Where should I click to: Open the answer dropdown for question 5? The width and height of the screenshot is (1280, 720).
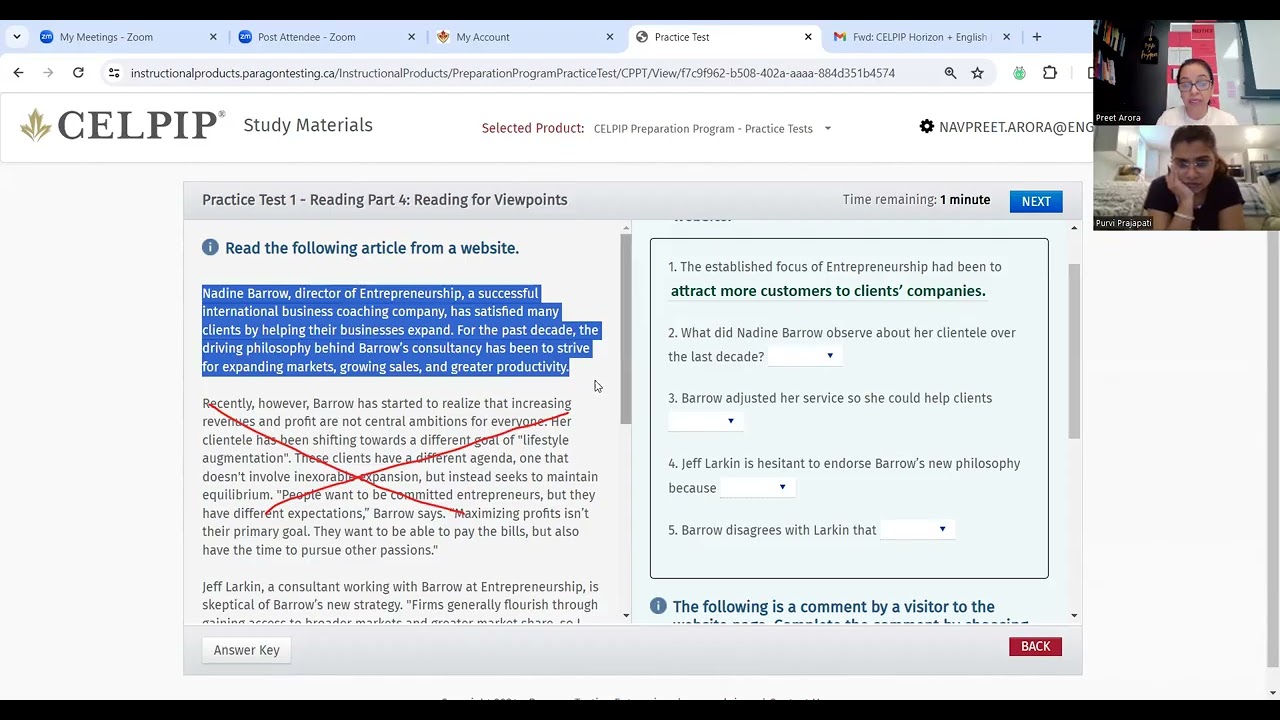click(916, 530)
